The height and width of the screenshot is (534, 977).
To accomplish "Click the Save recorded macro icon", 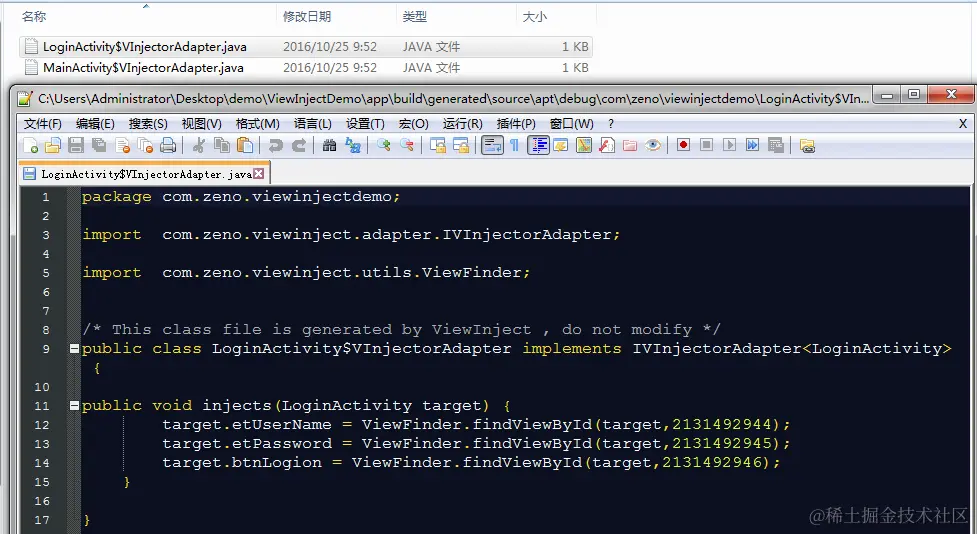I will pos(776,146).
